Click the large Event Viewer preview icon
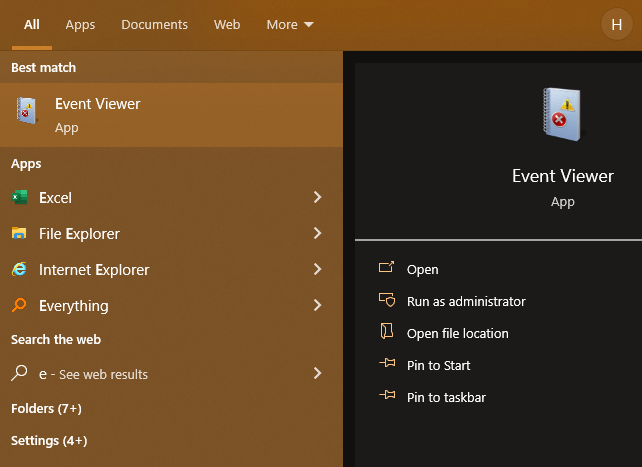 (562, 113)
